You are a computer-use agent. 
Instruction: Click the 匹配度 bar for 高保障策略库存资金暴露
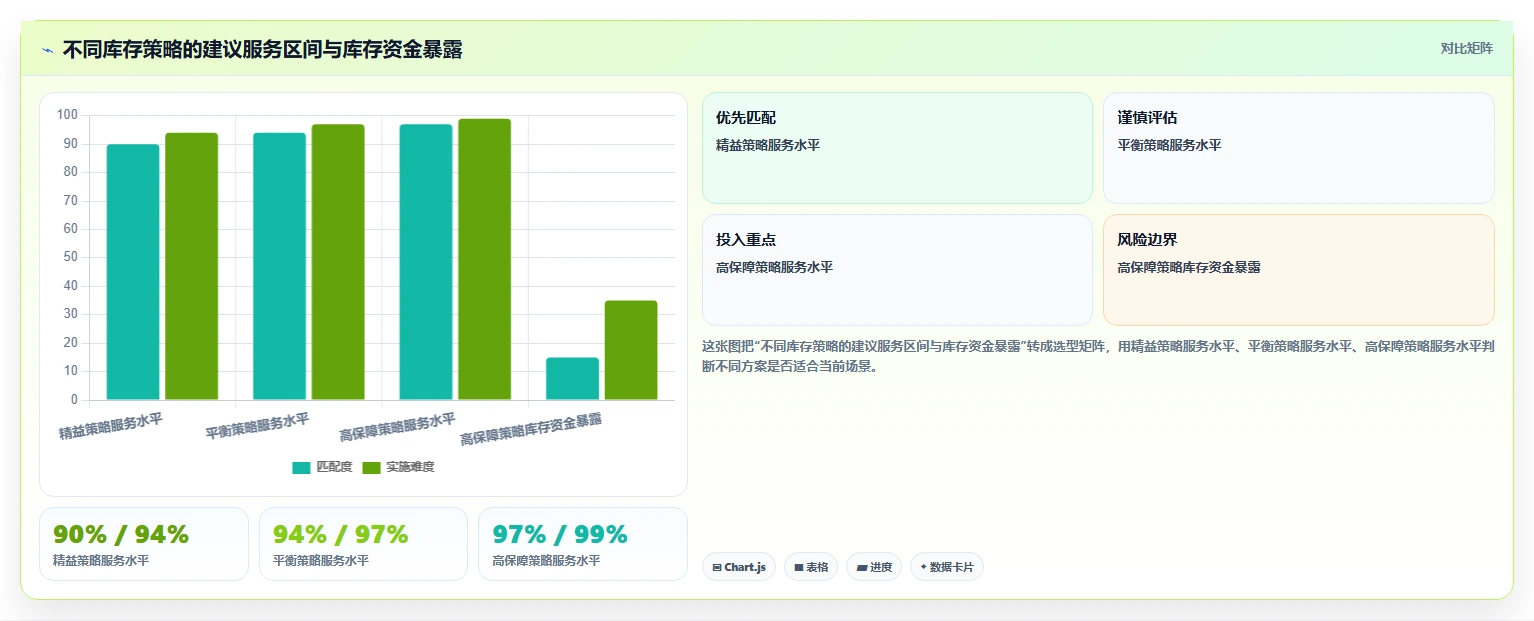[x=572, y=379]
